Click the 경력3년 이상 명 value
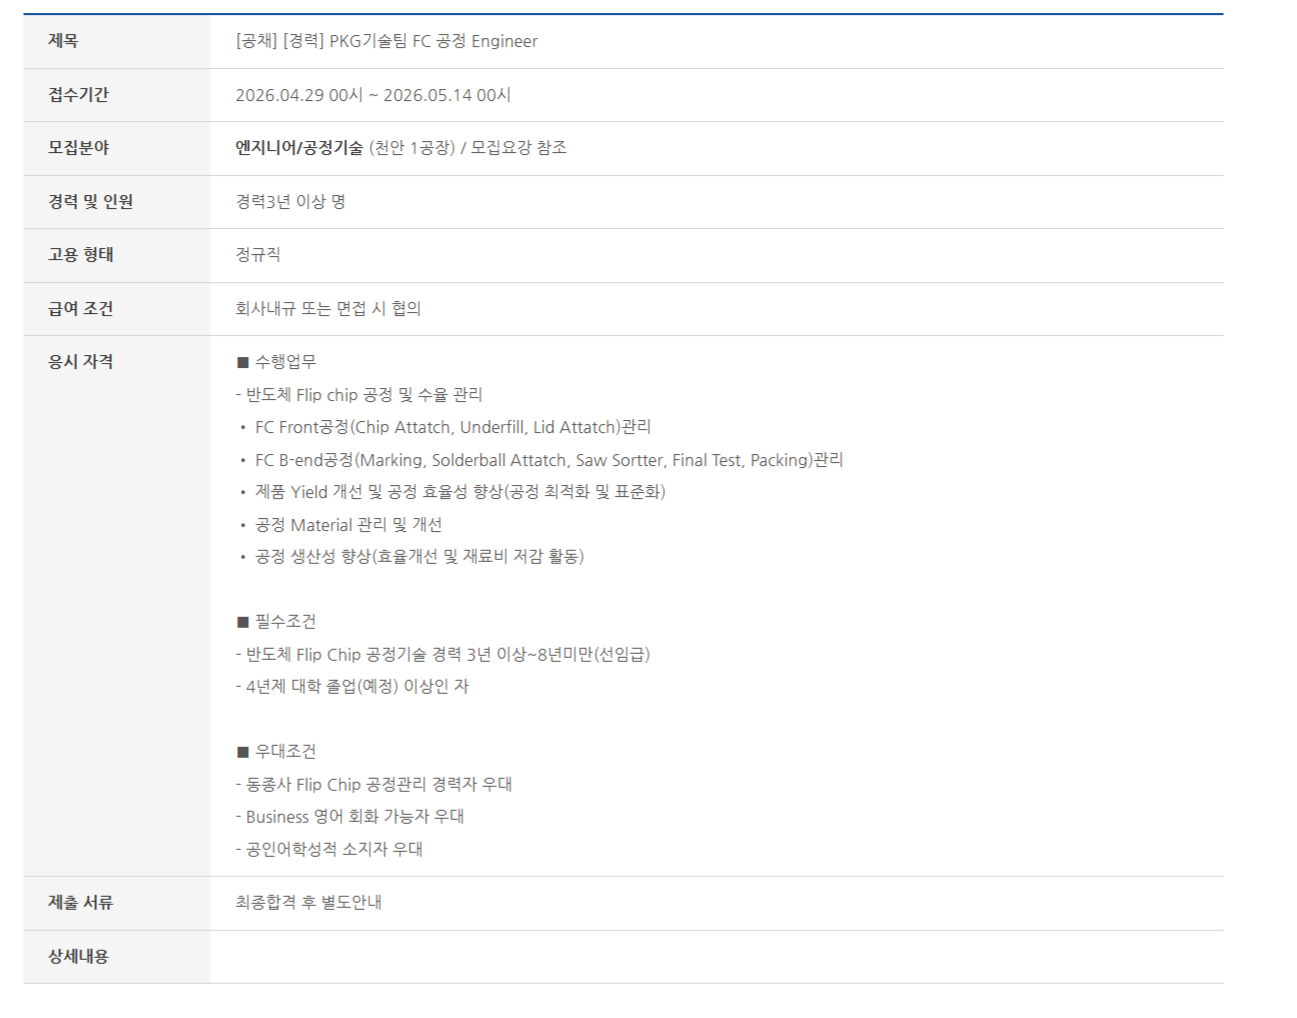The image size is (1297, 1018). (x=290, y=202)
